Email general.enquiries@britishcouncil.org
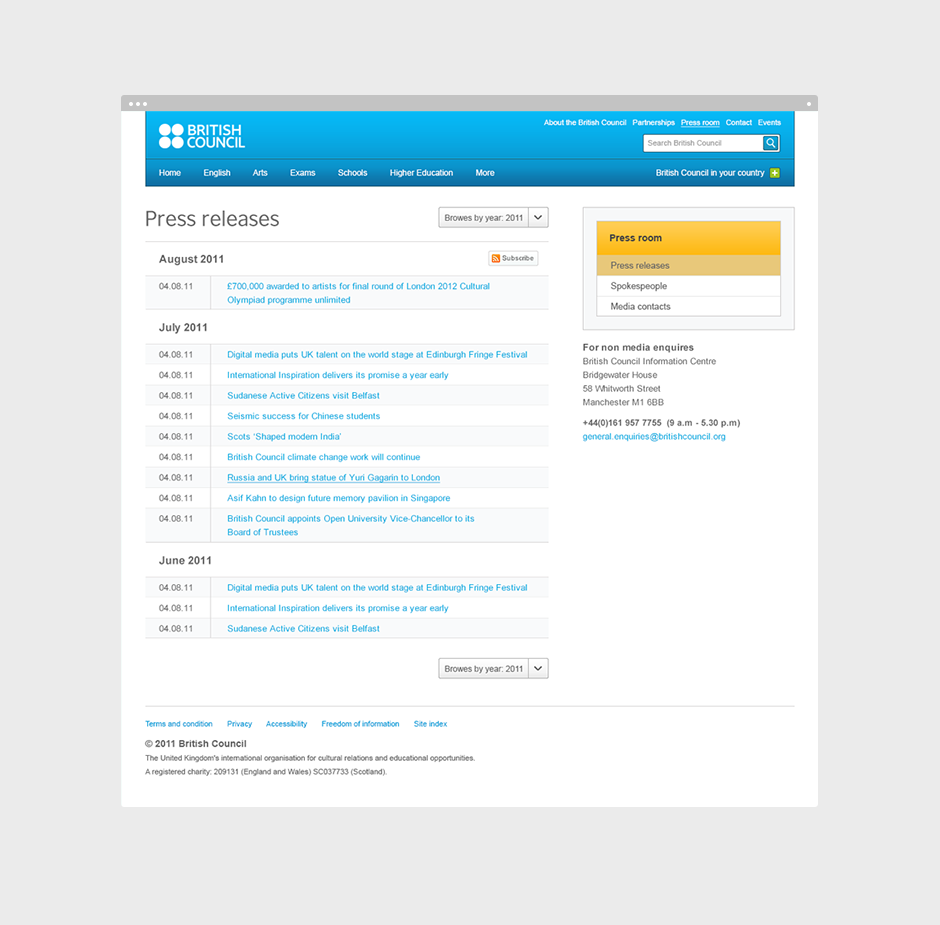 654,437
